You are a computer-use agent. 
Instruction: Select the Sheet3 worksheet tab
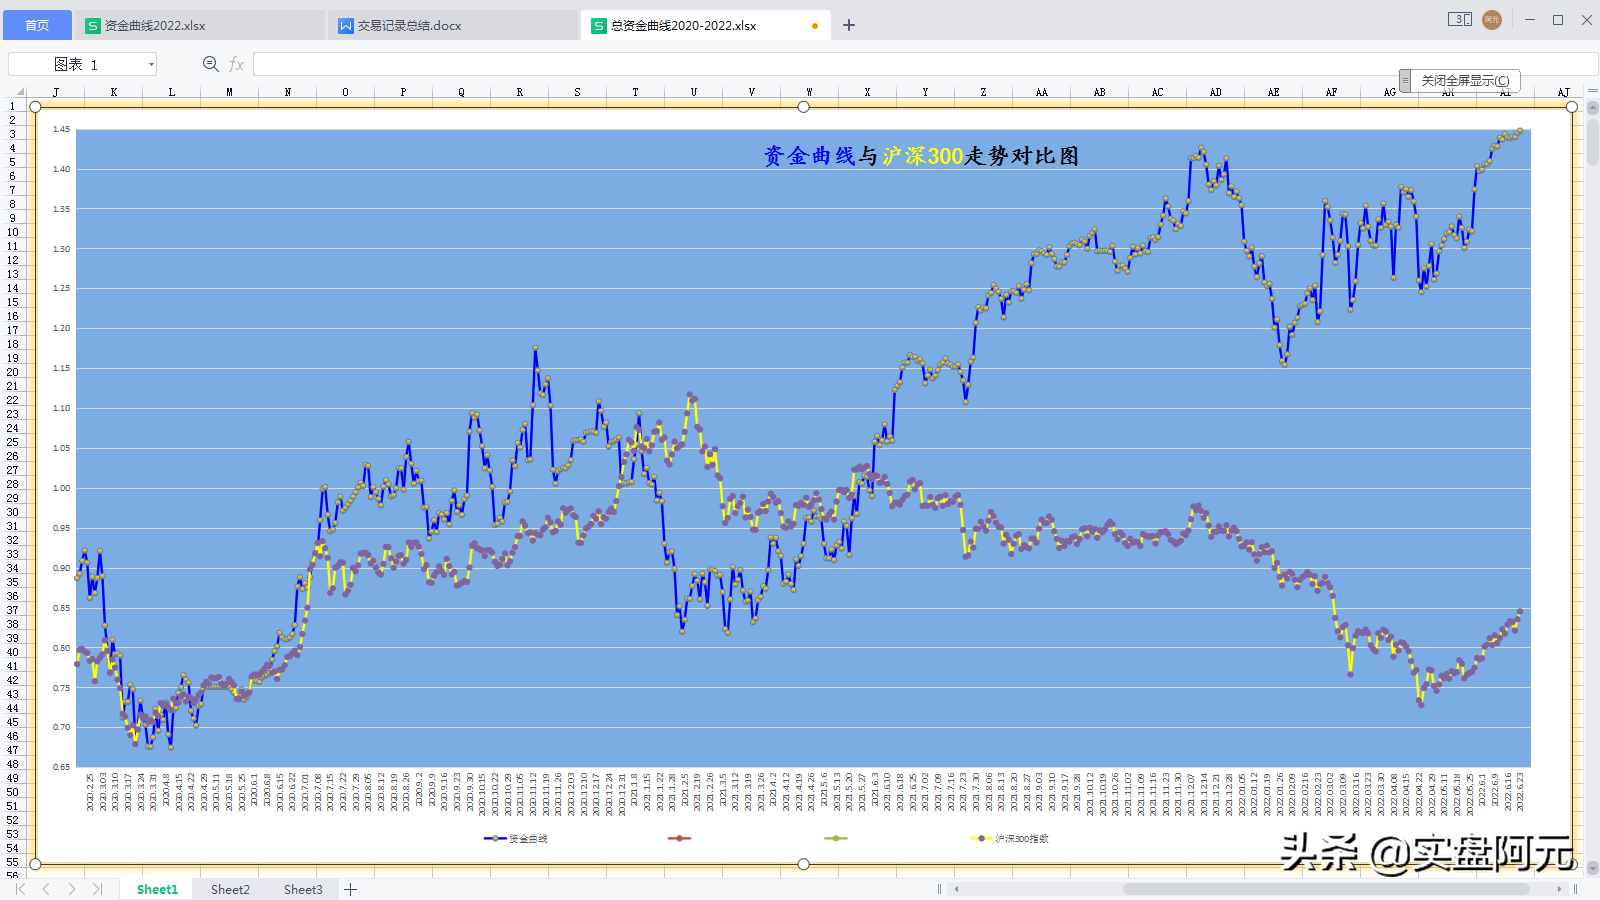click(x=303, y=889)
